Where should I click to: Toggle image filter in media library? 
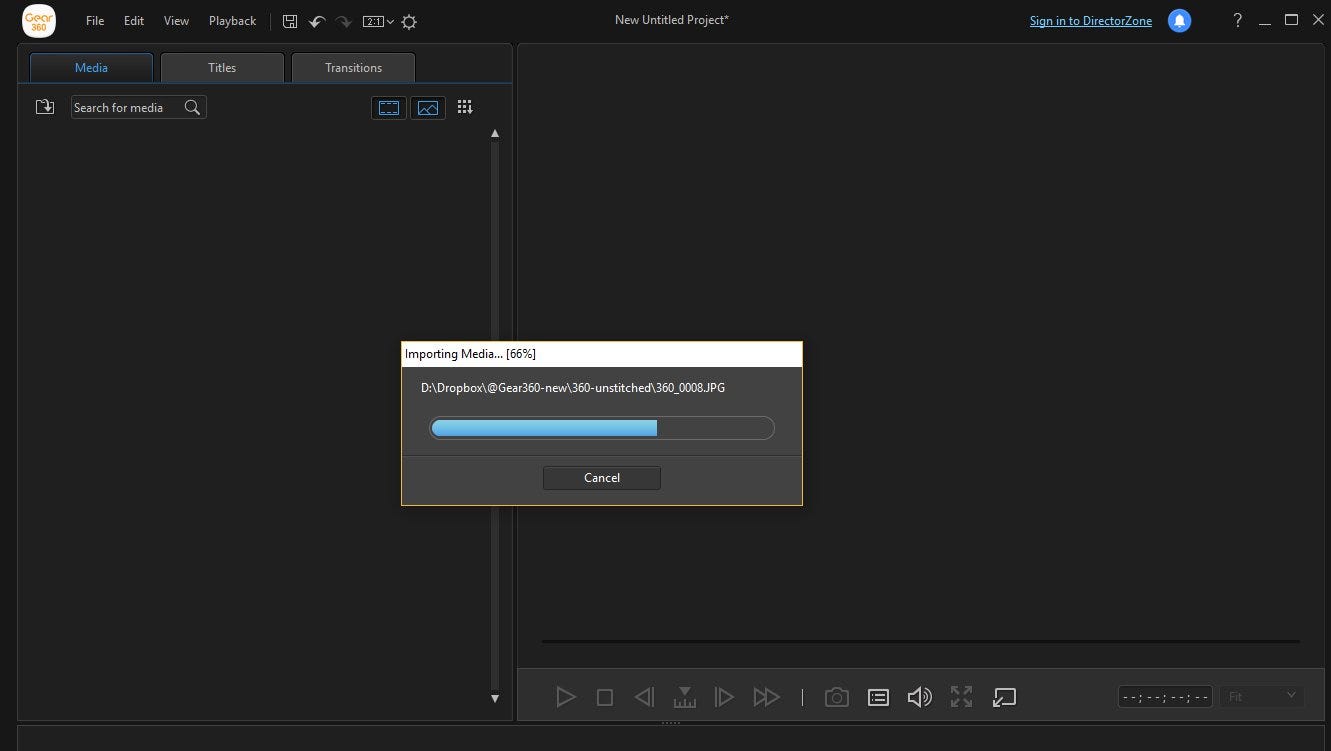[428, 107]
